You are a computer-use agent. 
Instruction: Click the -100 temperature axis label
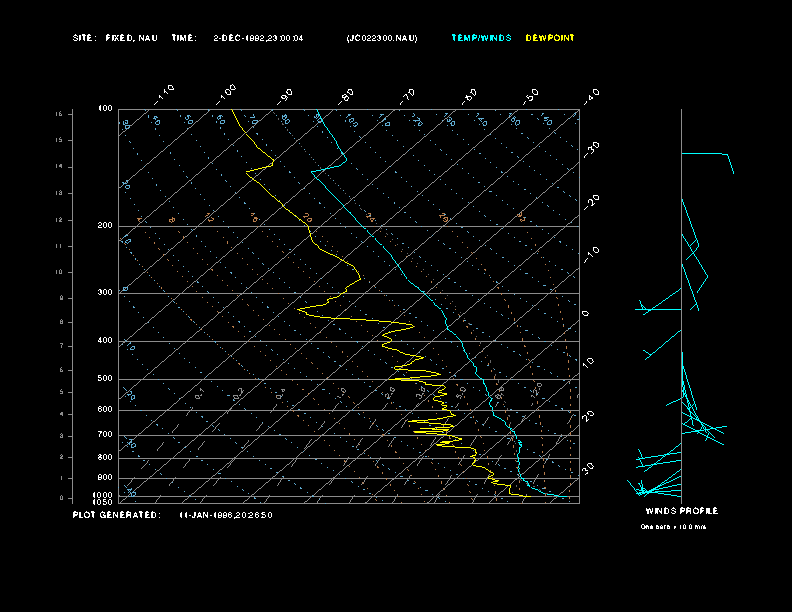click(x=226, y=95)
